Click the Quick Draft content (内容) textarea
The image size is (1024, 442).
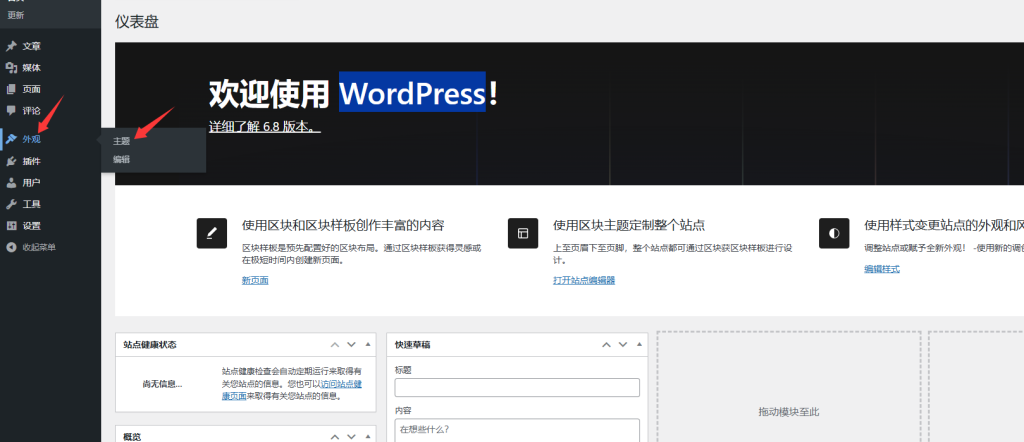(x=517, y=430)
